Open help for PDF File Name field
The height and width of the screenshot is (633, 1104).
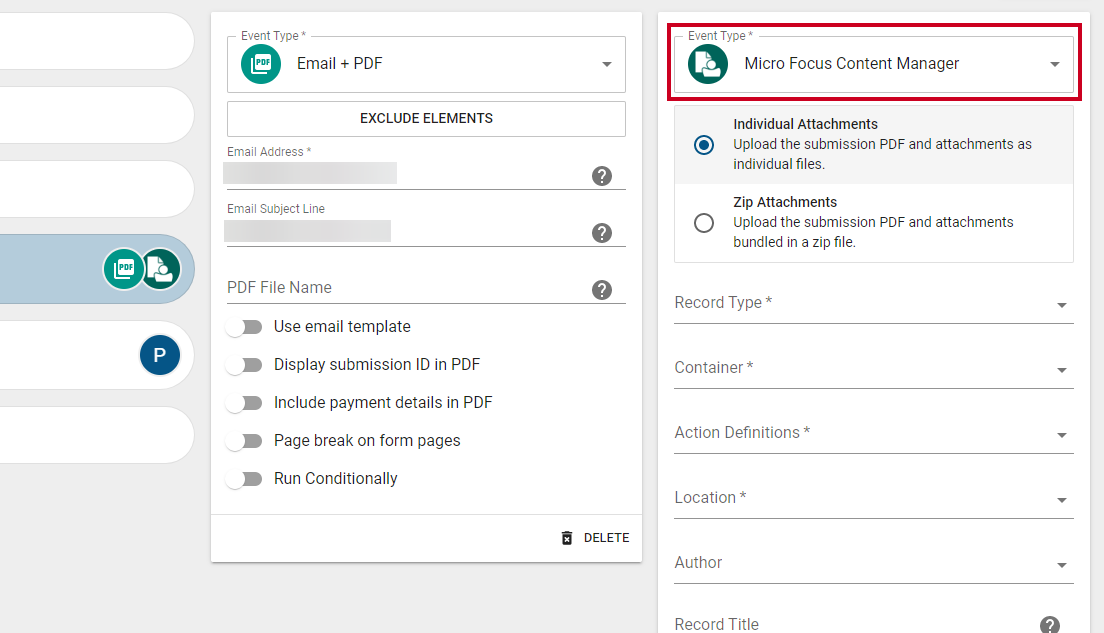(602, 290)
